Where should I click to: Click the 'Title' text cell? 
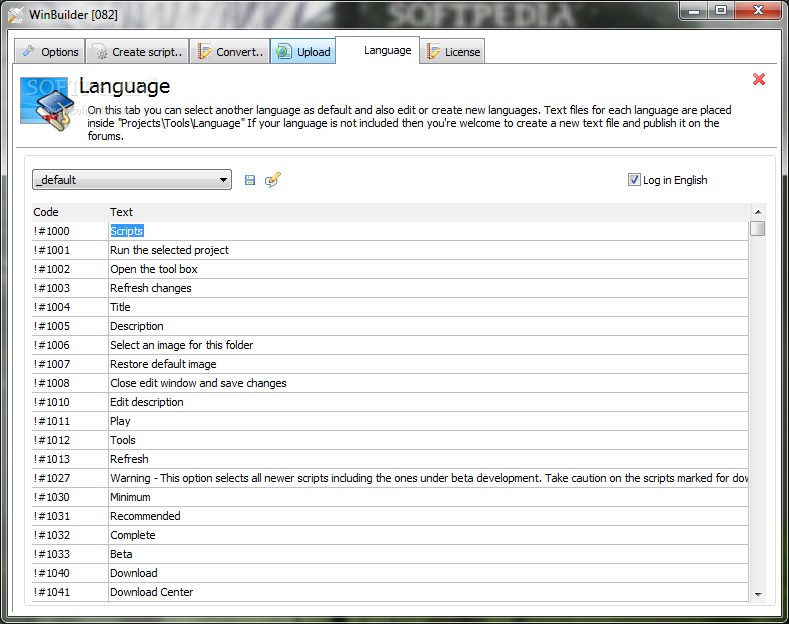click(x=428, y=307)
